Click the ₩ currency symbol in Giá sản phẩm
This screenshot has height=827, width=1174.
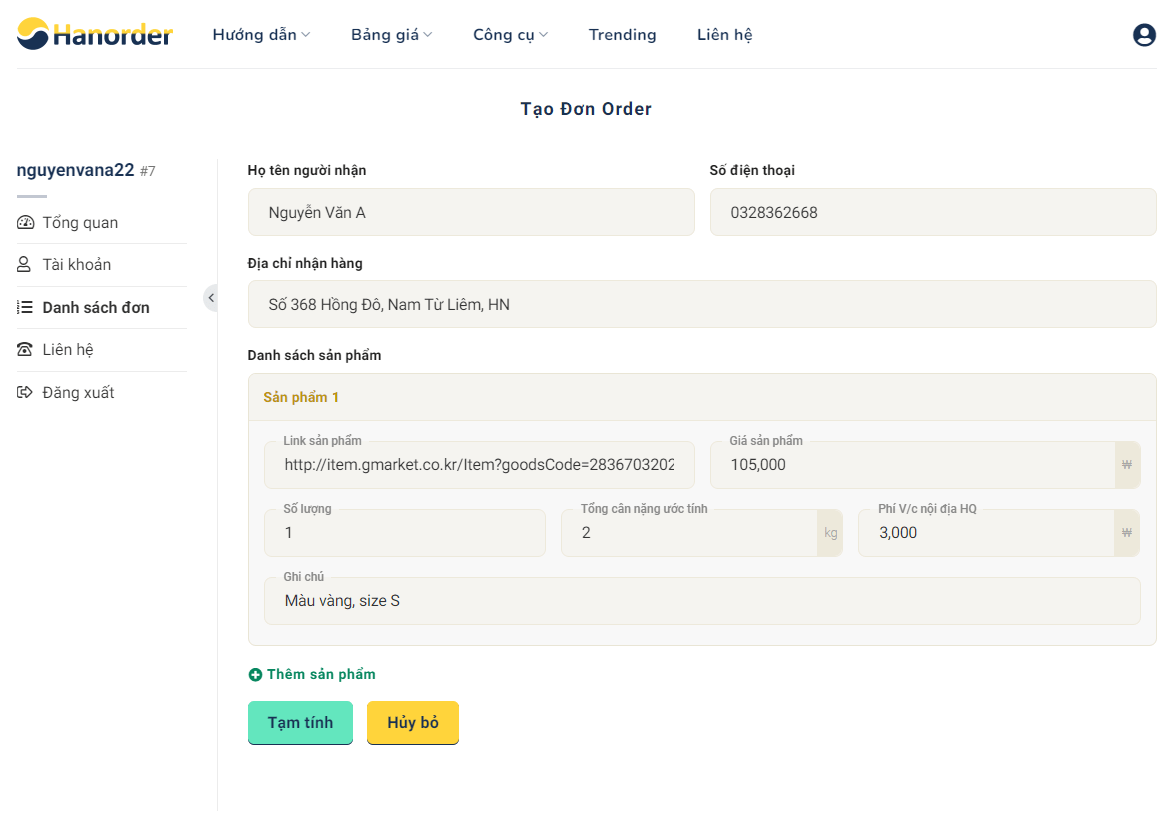(1126, 464)
